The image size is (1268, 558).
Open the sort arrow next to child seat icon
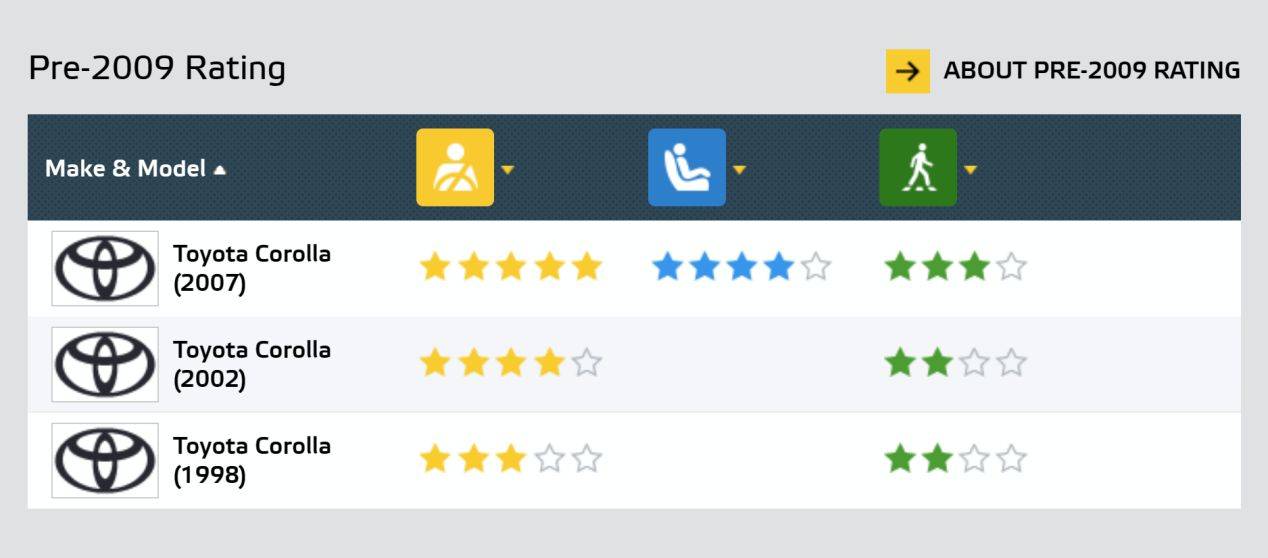coord(739,169)
